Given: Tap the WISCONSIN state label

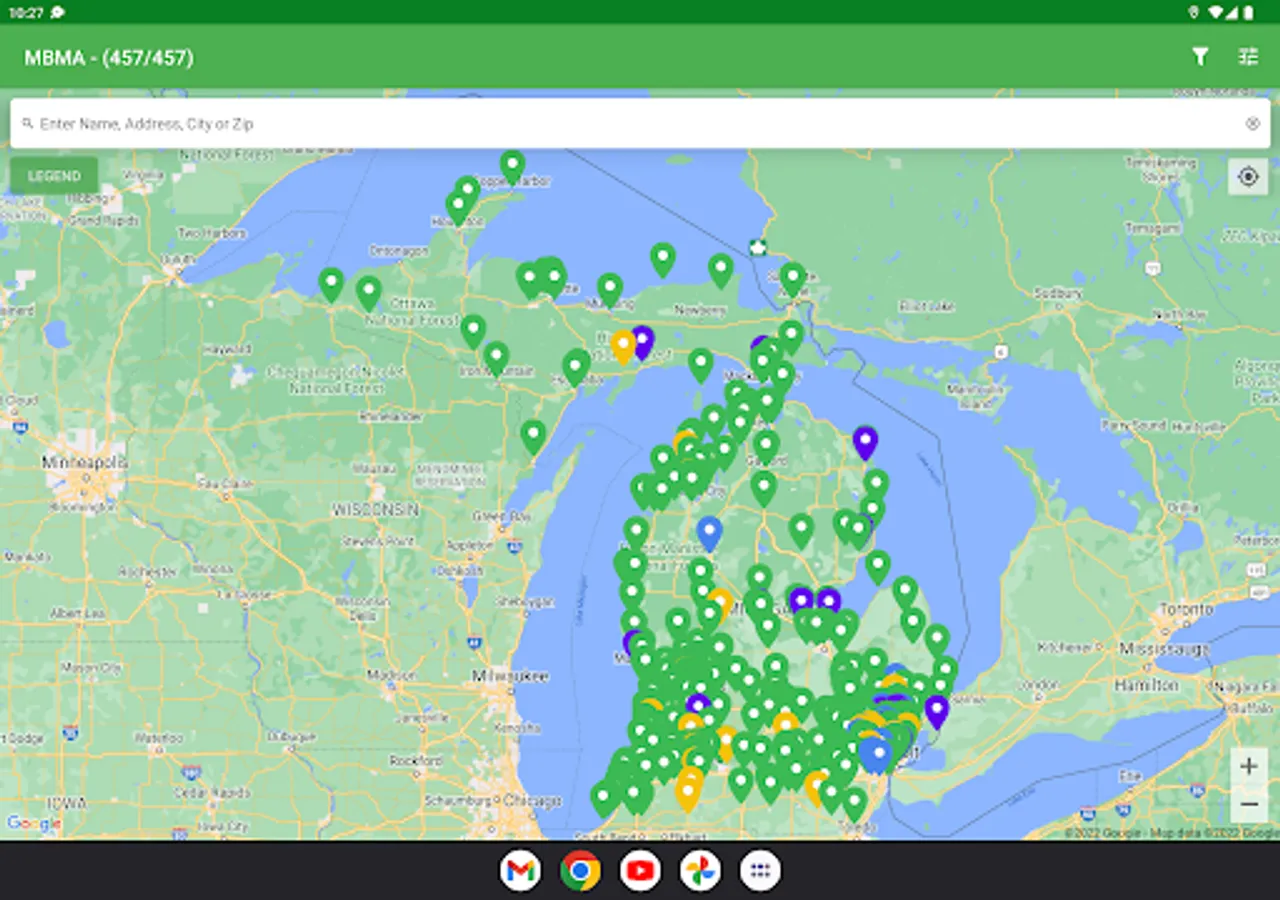Looking at the screenshot, I should (x=376, y=509).
